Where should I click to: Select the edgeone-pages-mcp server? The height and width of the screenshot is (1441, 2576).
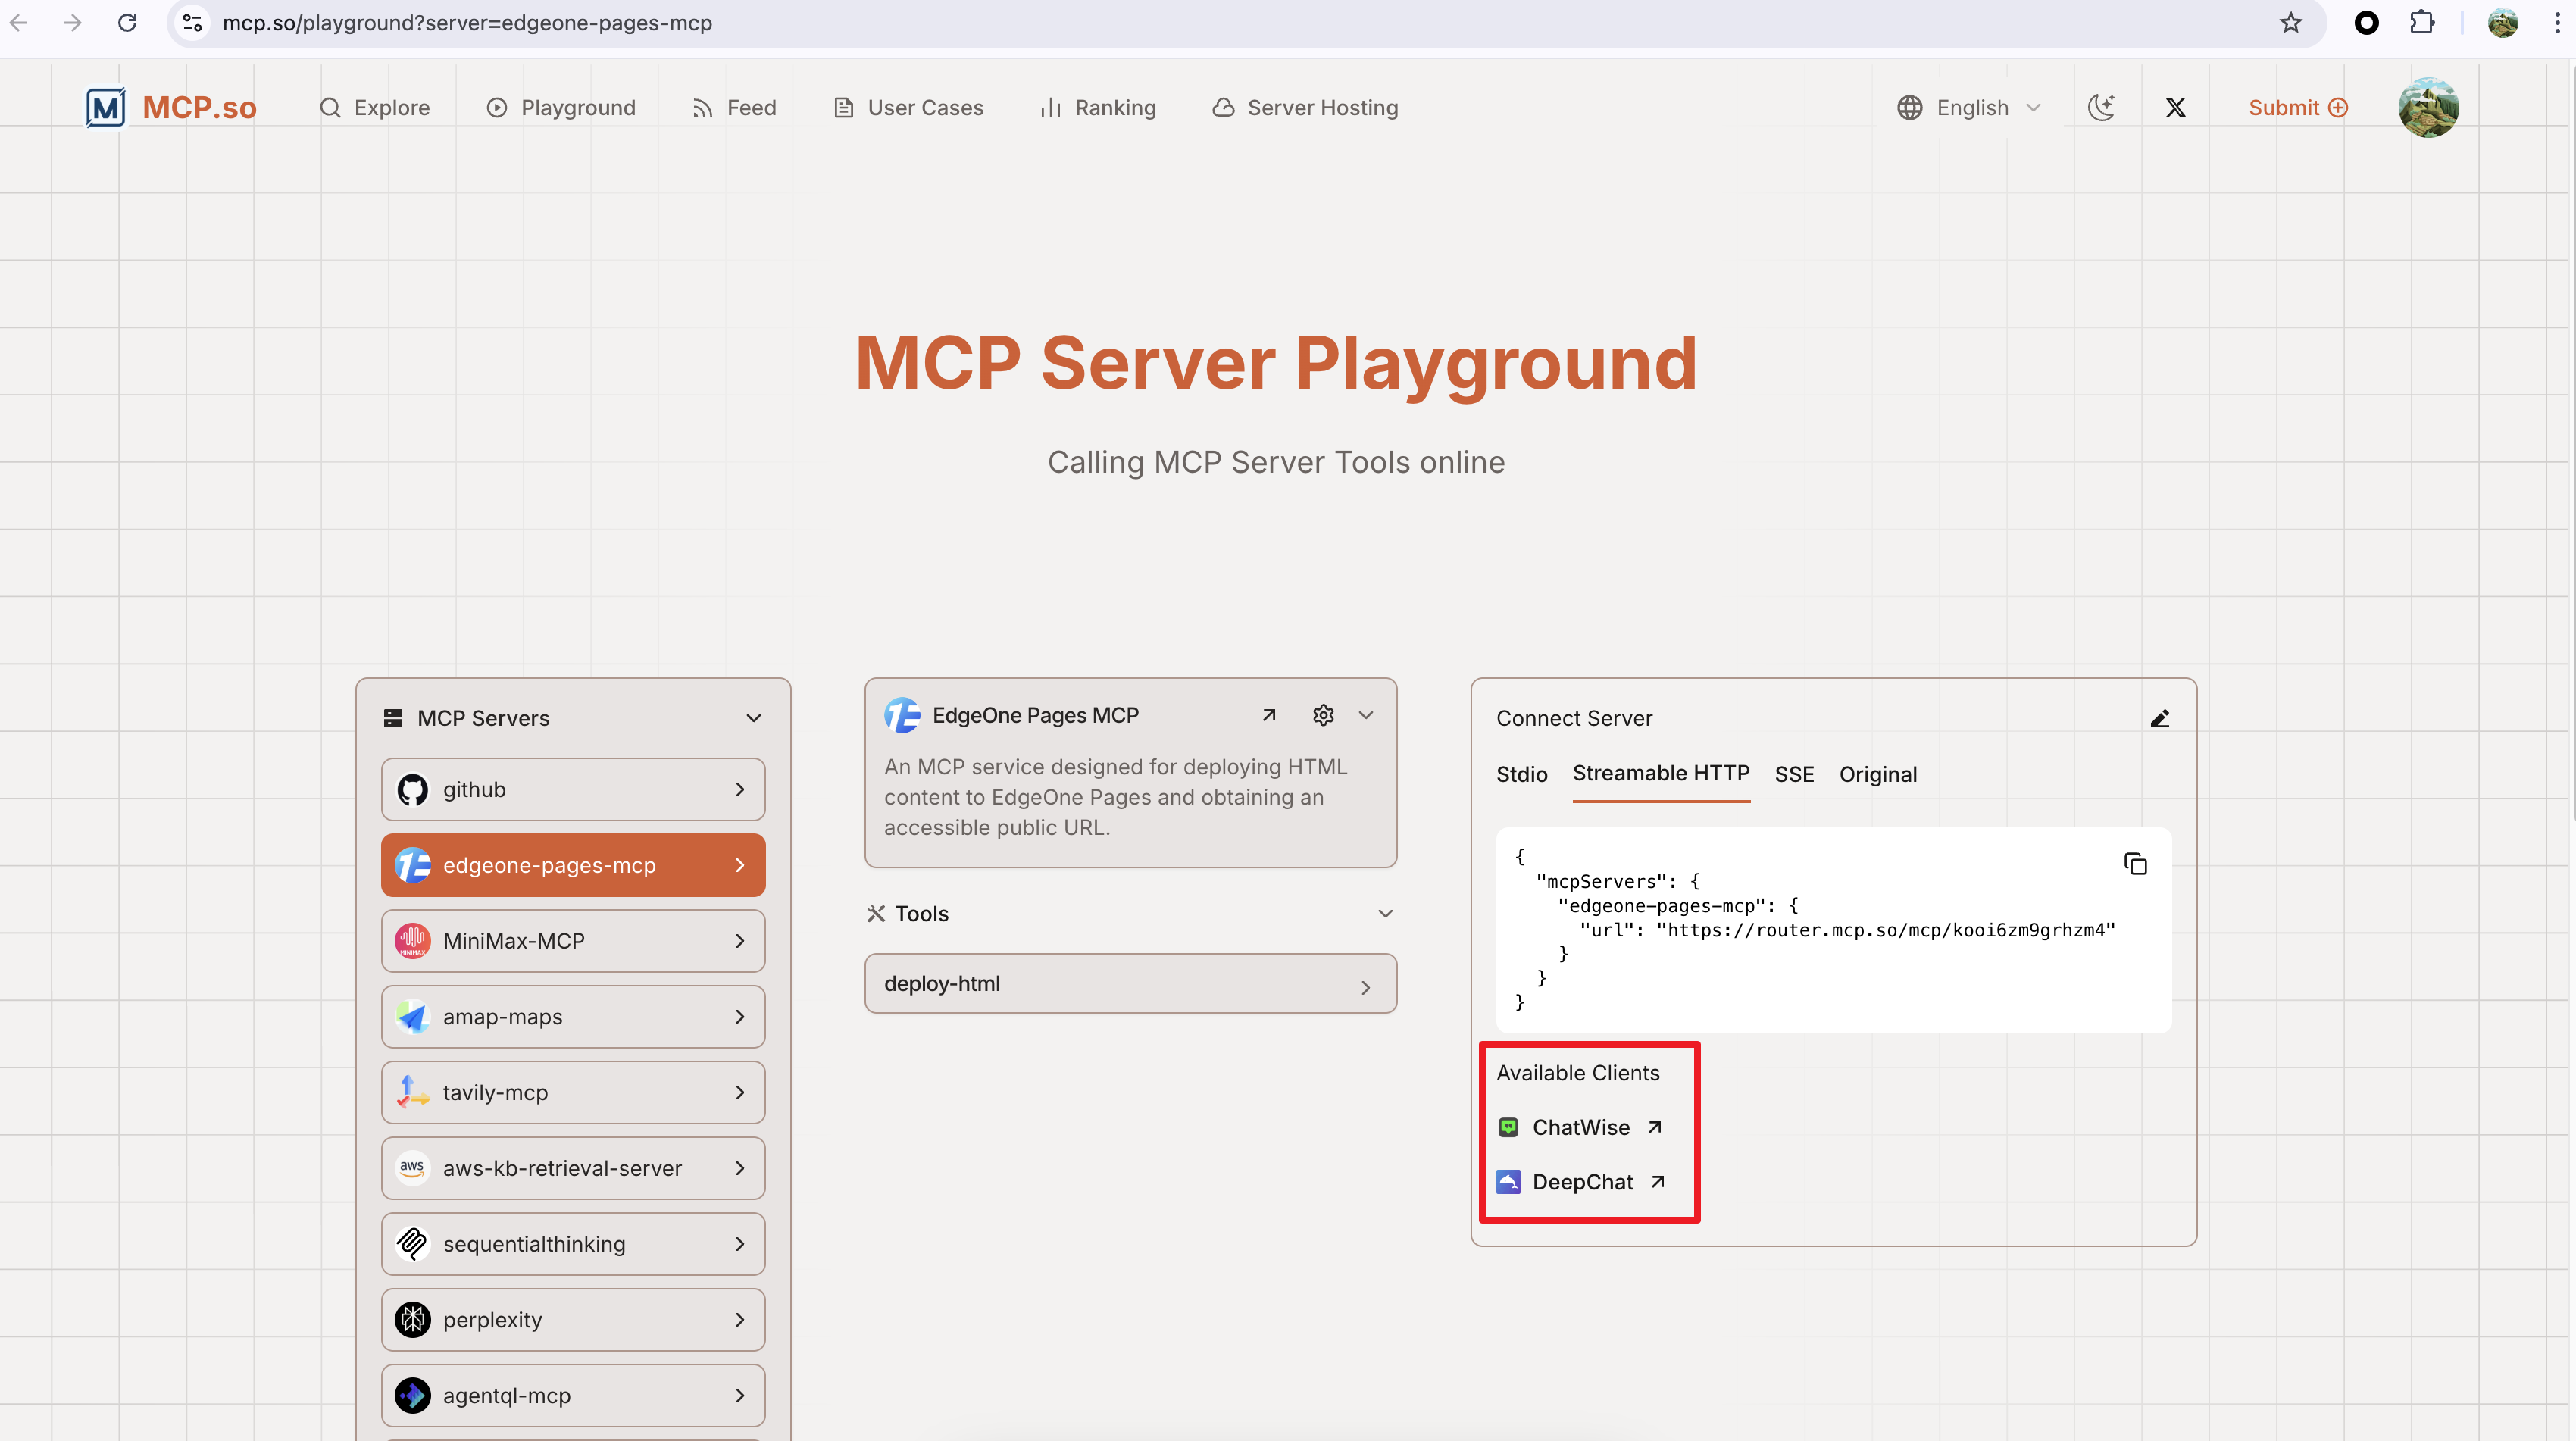pos(573,865)
